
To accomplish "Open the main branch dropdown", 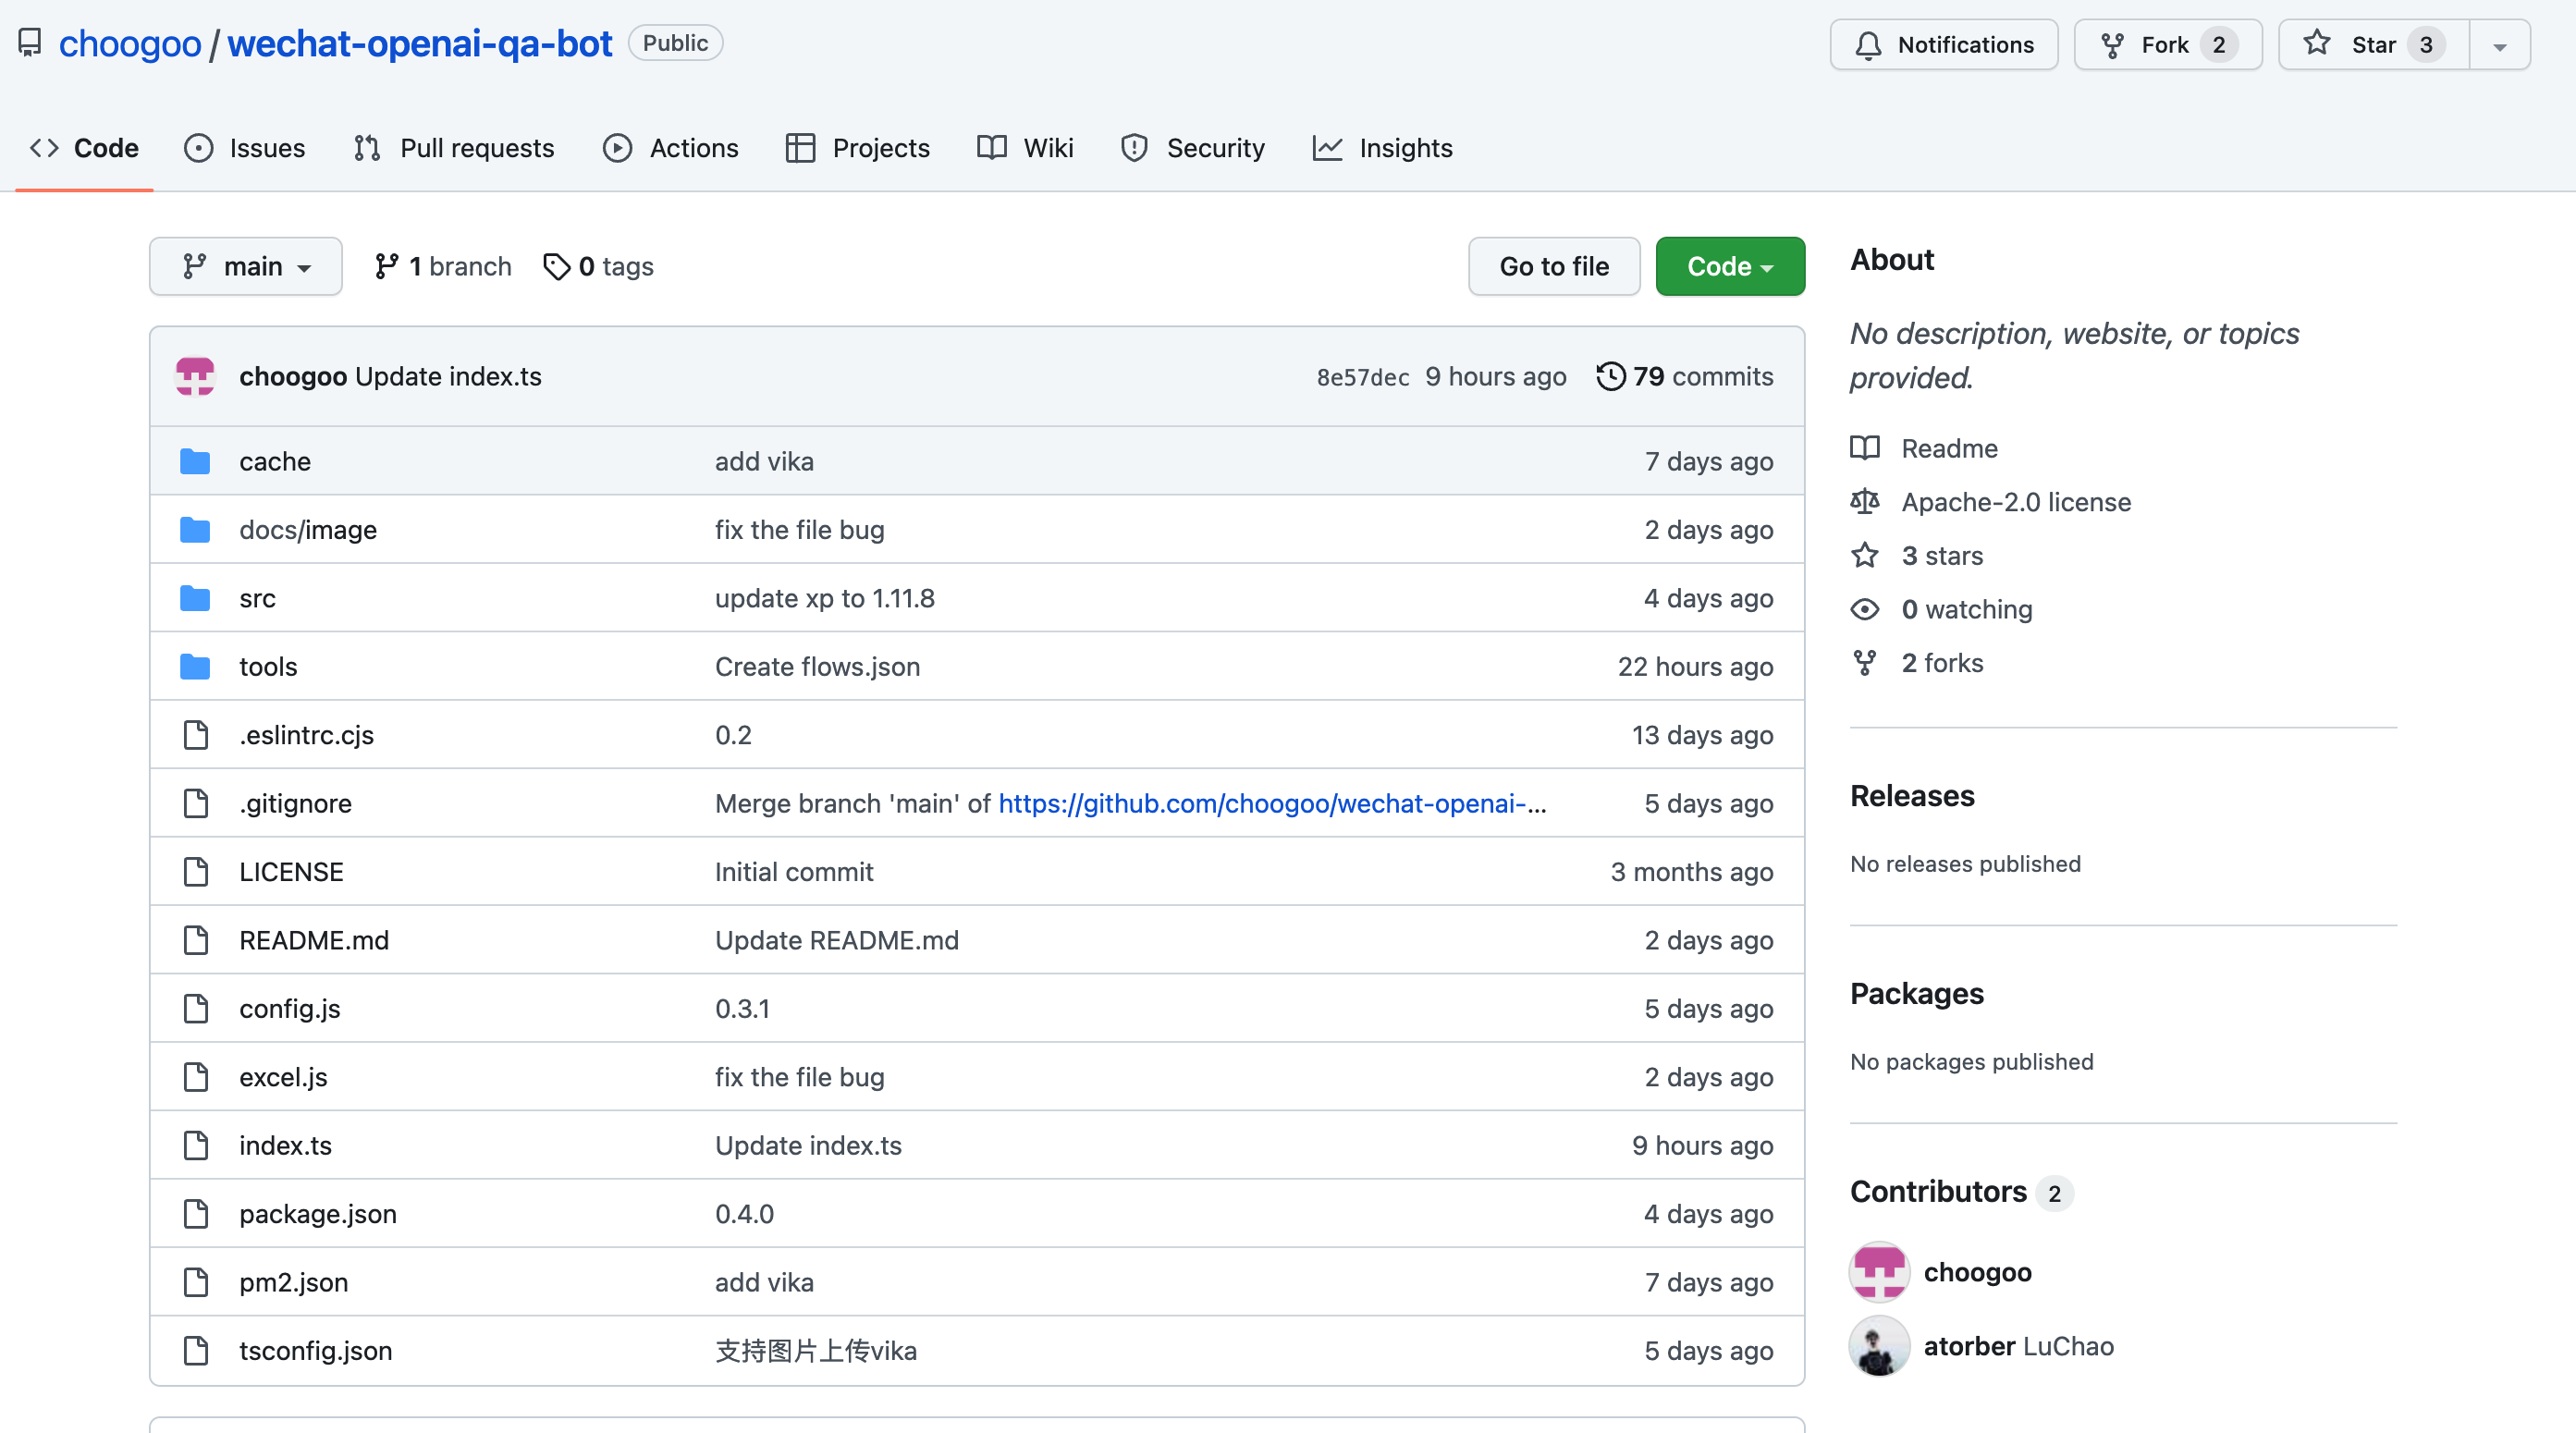I will point(246,266).
